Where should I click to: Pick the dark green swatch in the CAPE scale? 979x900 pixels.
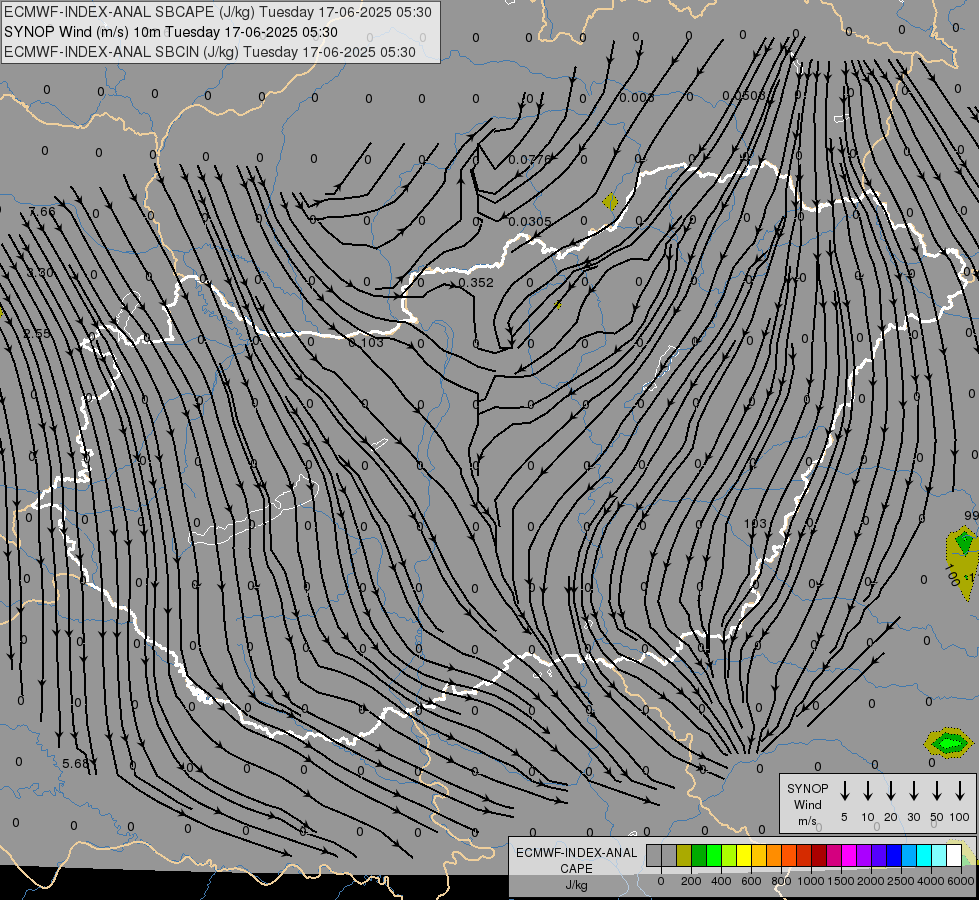pyautogui.click(x=699, y=855)
